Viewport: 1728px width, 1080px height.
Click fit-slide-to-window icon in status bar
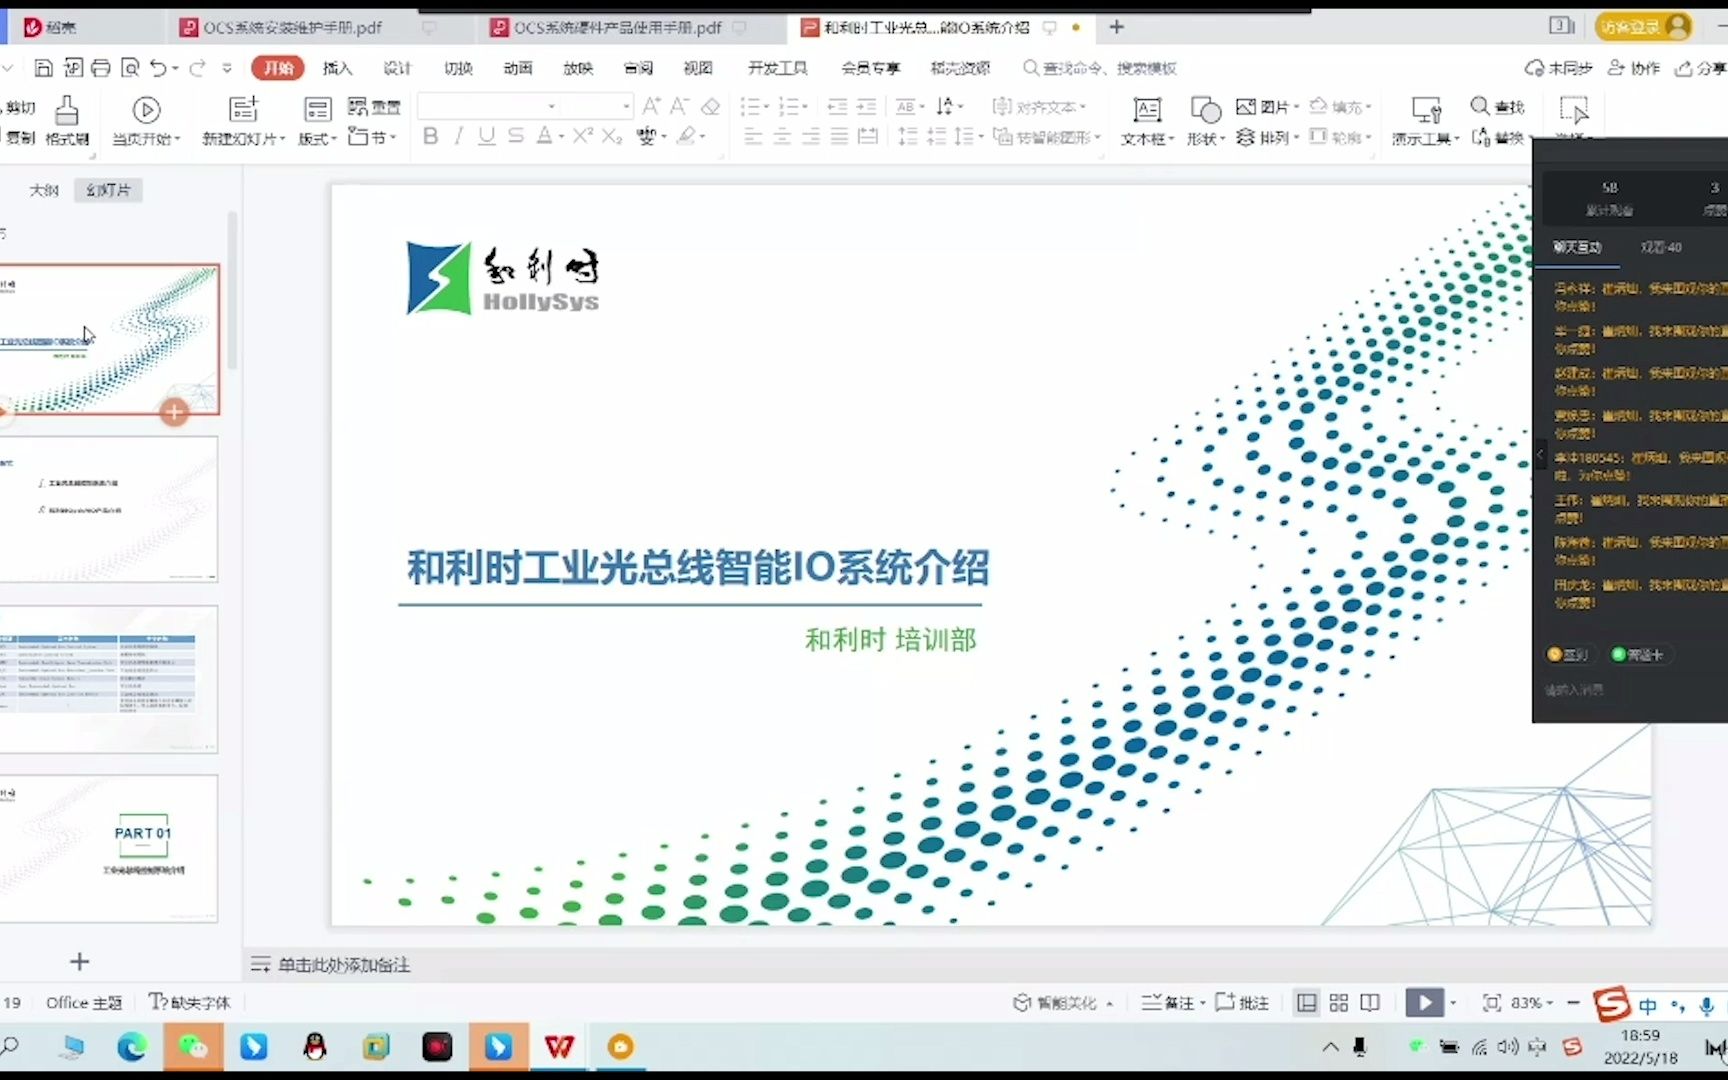(1491, 1002)
